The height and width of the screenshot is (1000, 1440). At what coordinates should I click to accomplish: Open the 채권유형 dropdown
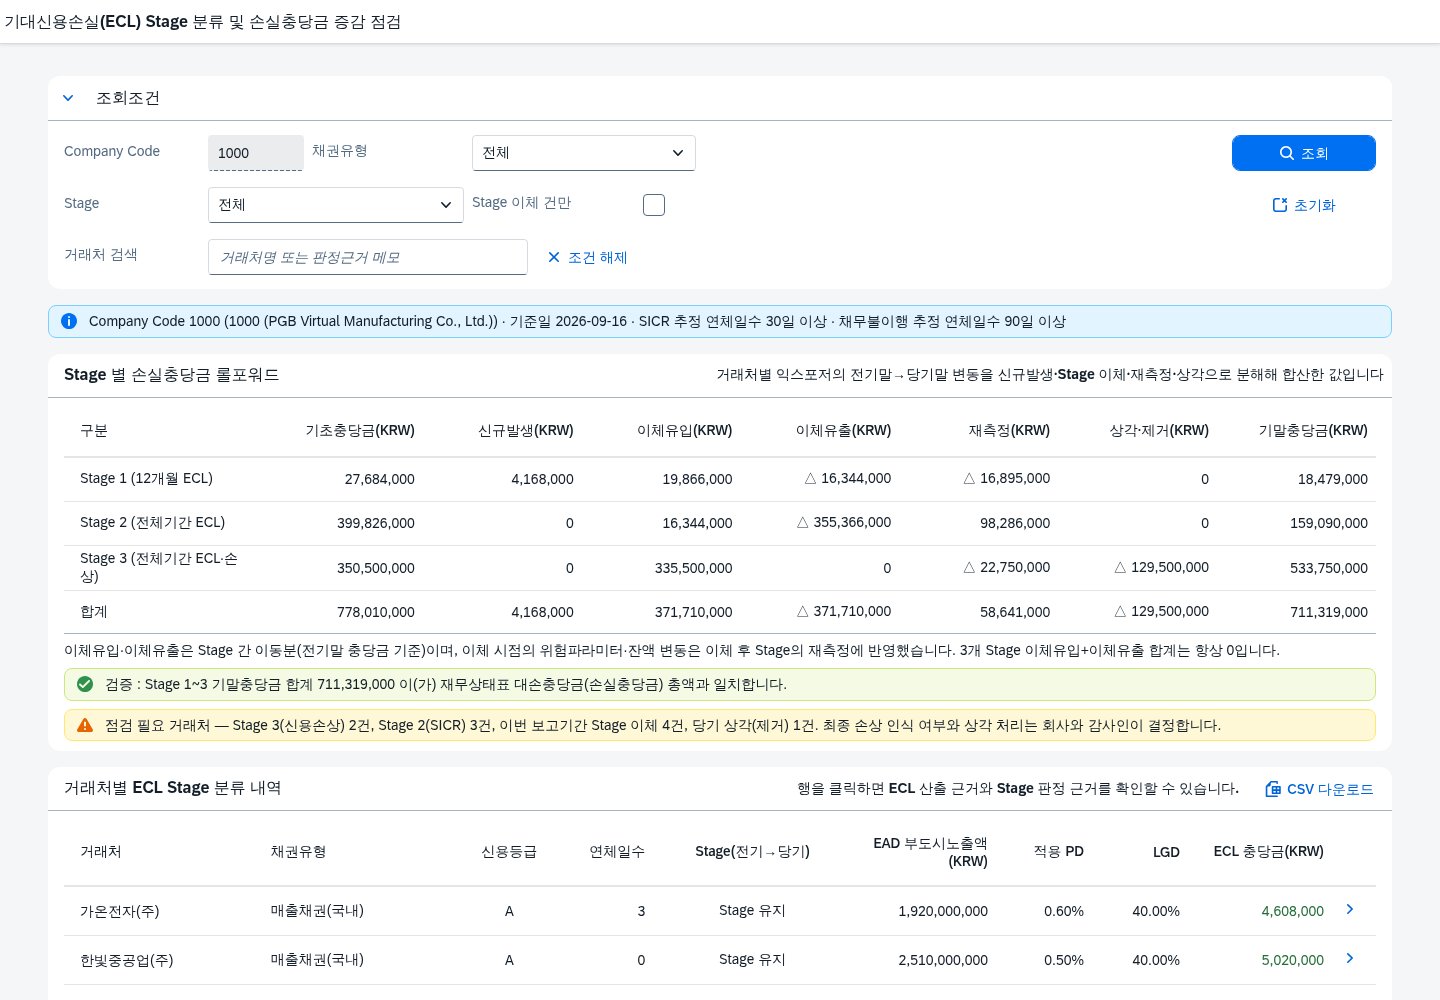584,153
